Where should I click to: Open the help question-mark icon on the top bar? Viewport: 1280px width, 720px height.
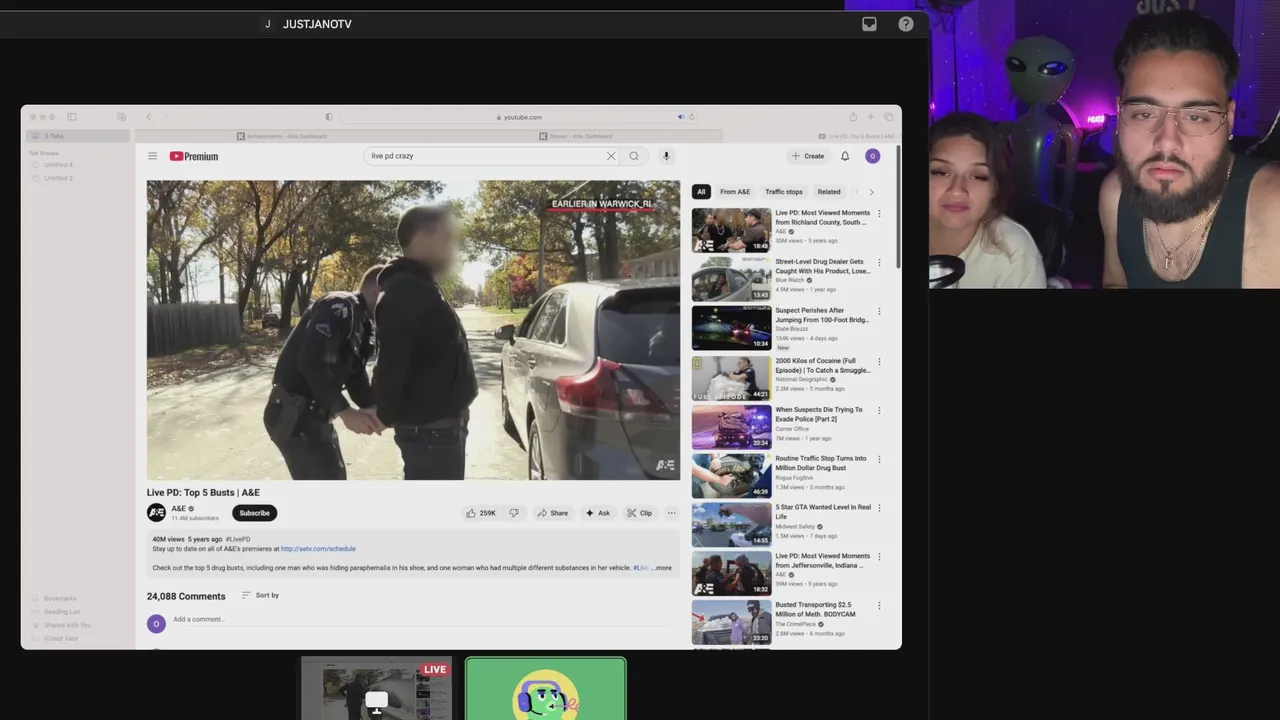(906, 24)
